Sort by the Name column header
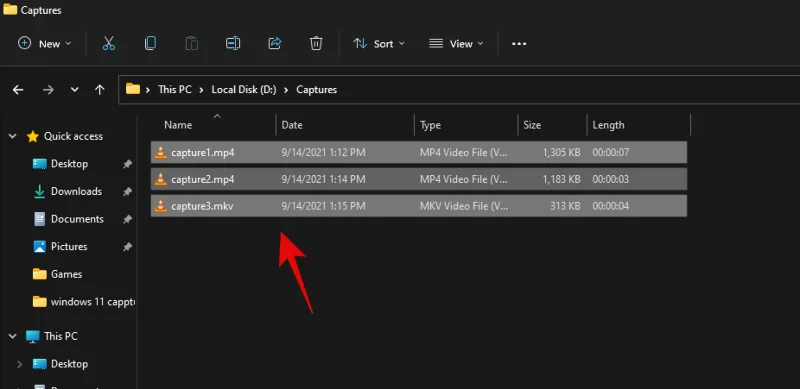The height and width of the screenshot is (389, 800). click(x=178, y=125)
